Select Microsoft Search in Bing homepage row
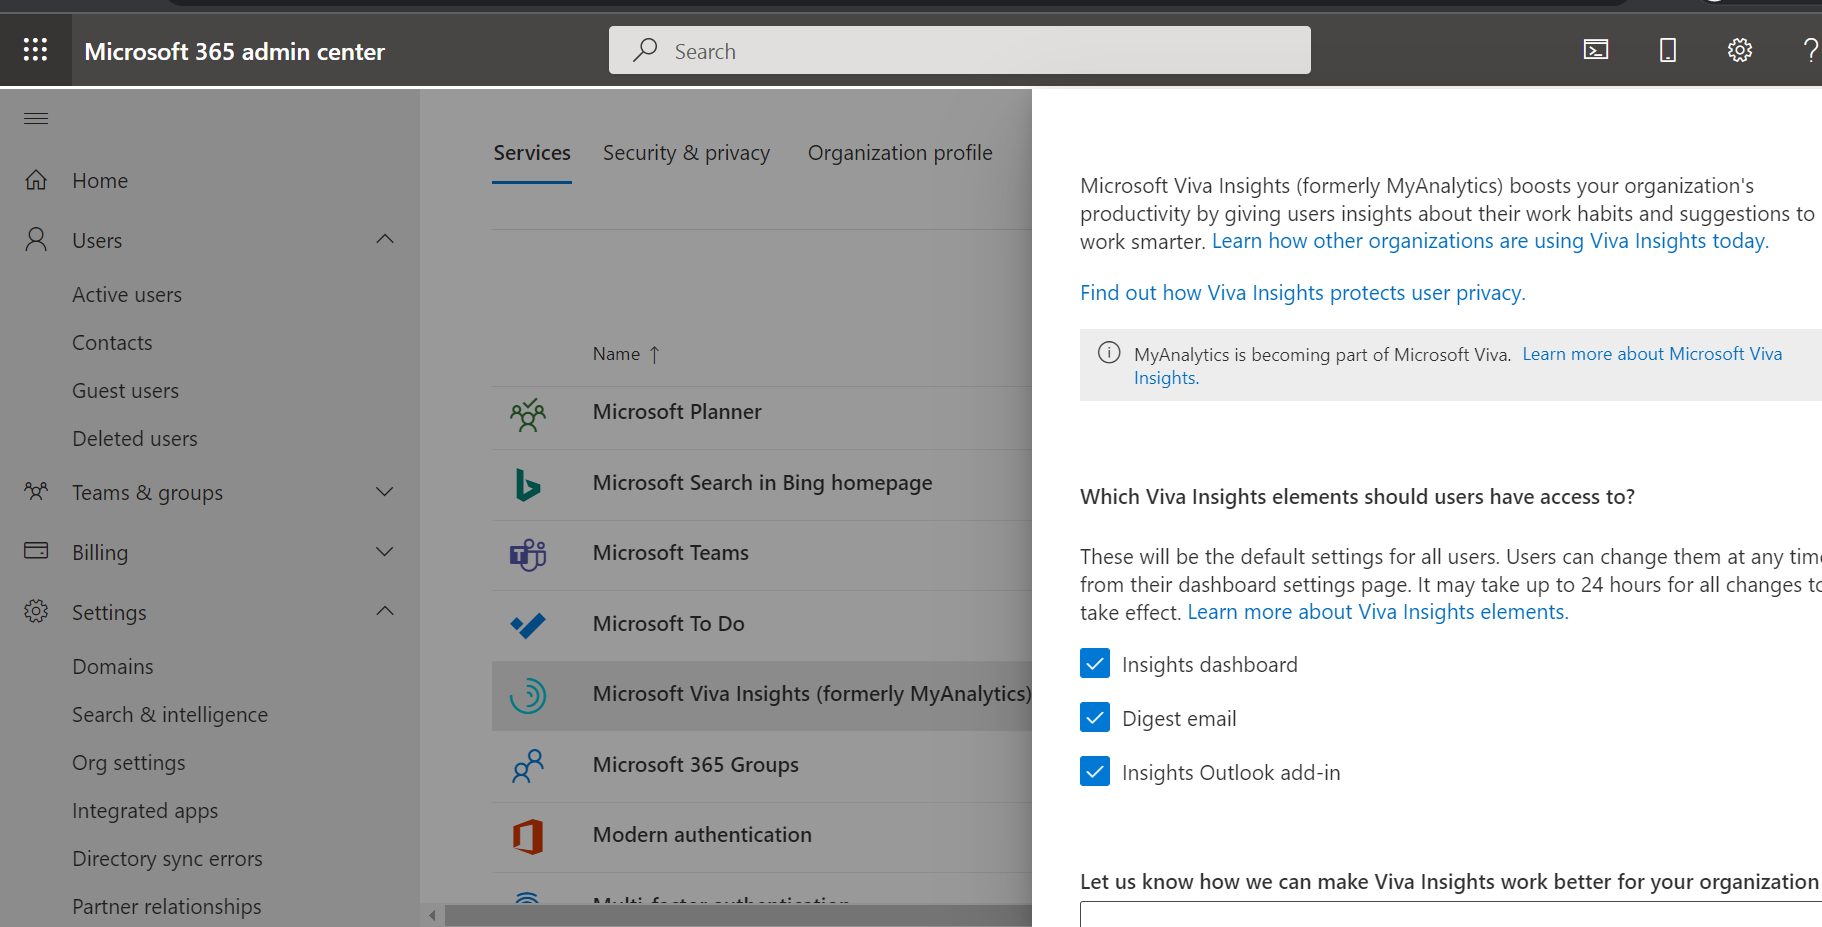 [762, 484]
